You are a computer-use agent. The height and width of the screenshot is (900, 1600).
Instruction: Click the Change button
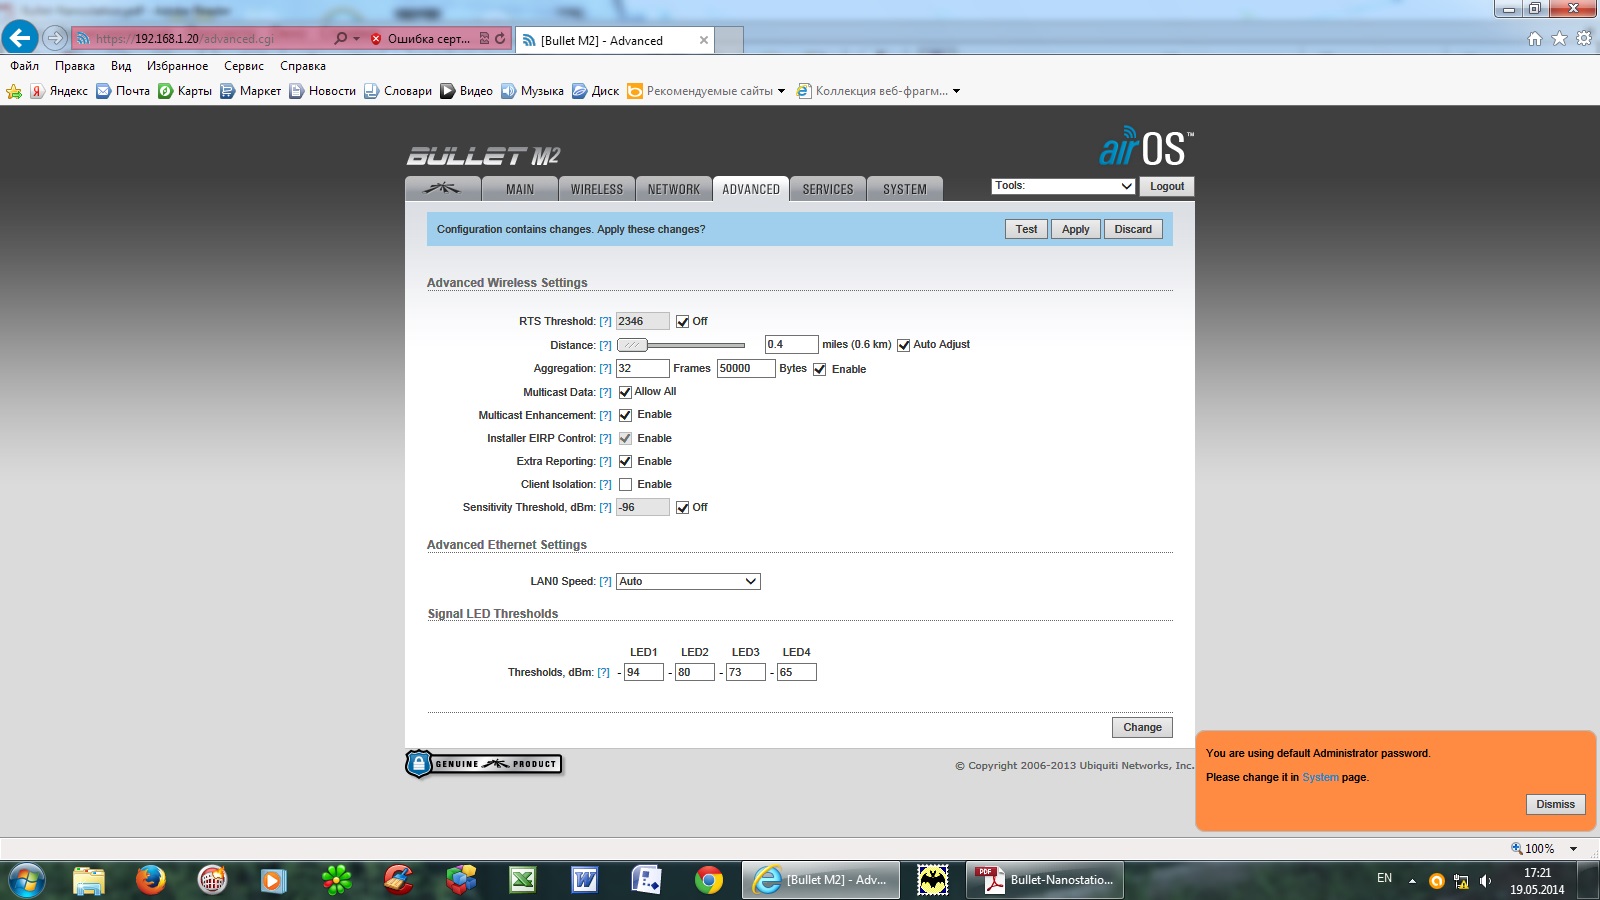point(1142,727)
